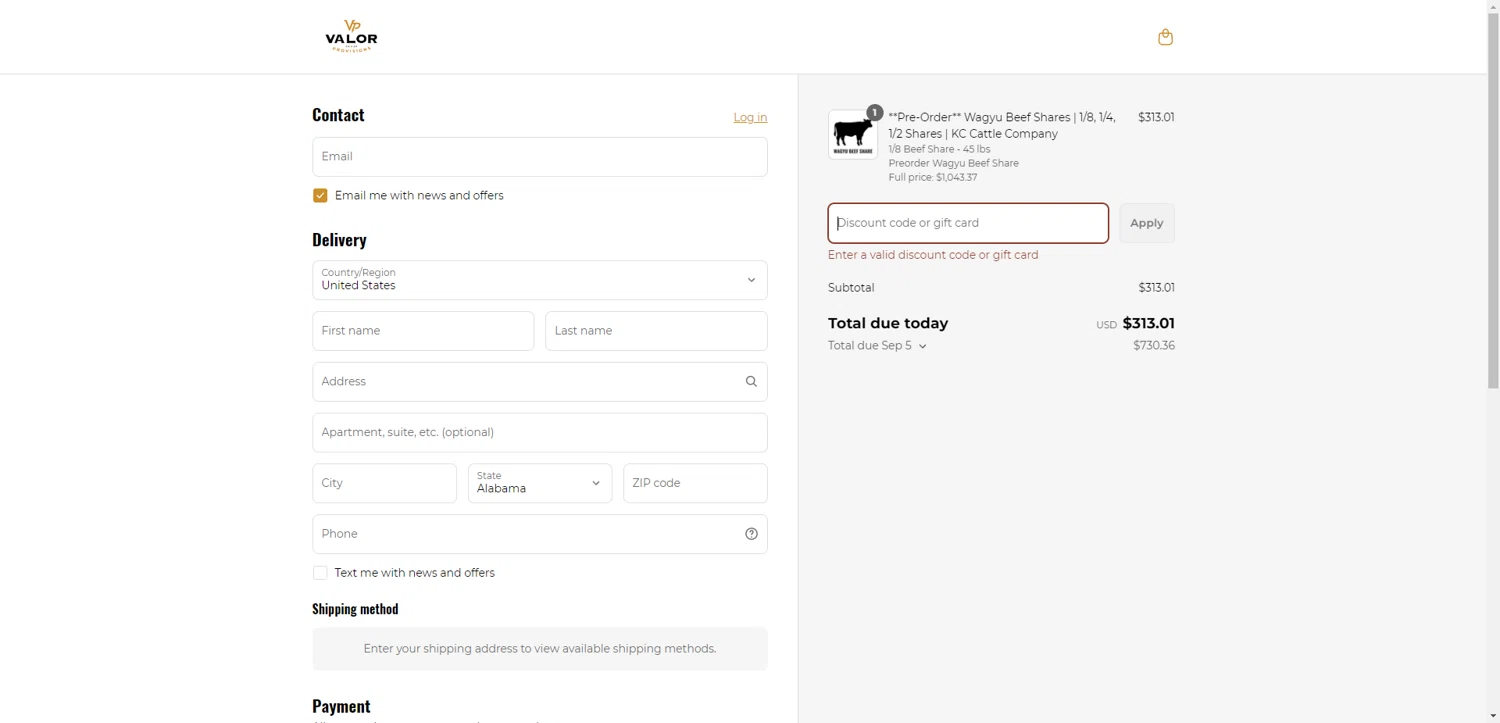Focus the Email input field
The width and height of the screenshot is (1500, 723).
(540, 157)
